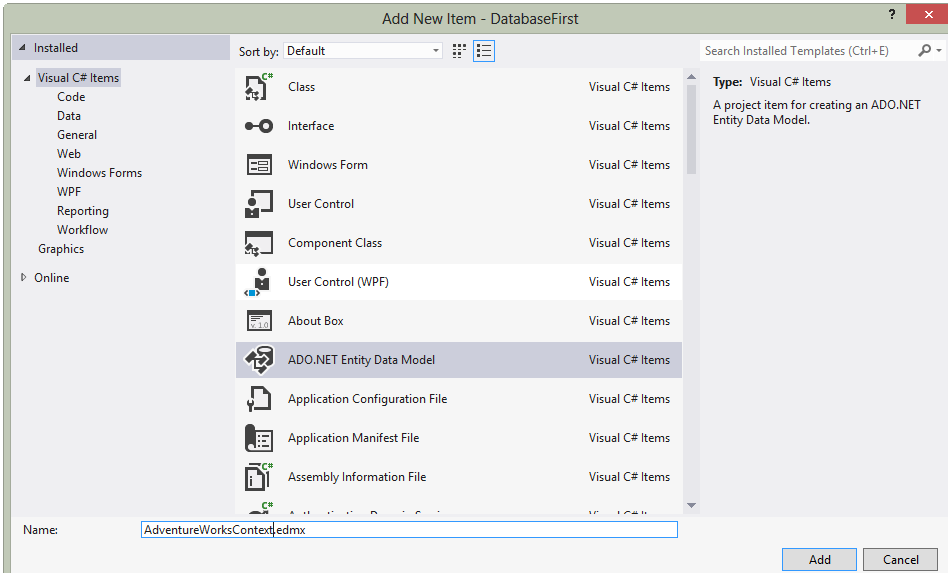Select the General category
The height and width of the screenshot is (573, 948).
(77, 135)
